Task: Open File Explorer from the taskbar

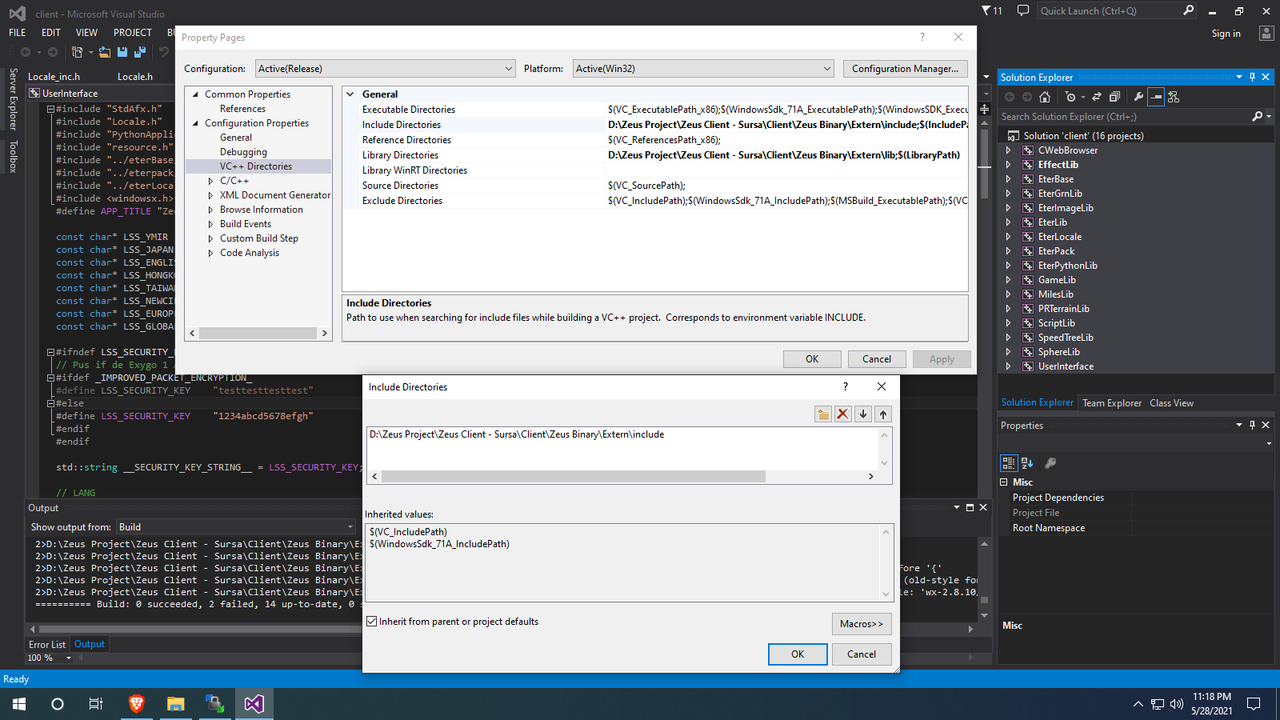Action: (x=175, y=704)
